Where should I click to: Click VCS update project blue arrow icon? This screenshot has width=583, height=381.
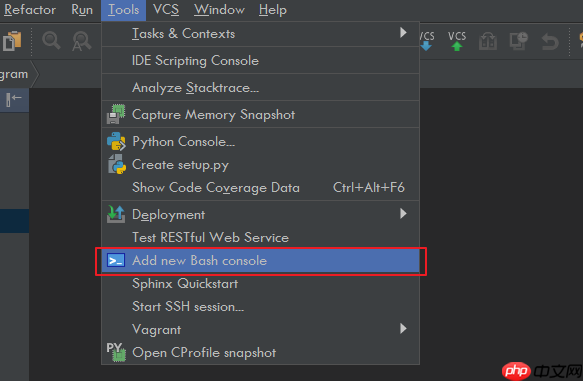pos(427,41)
